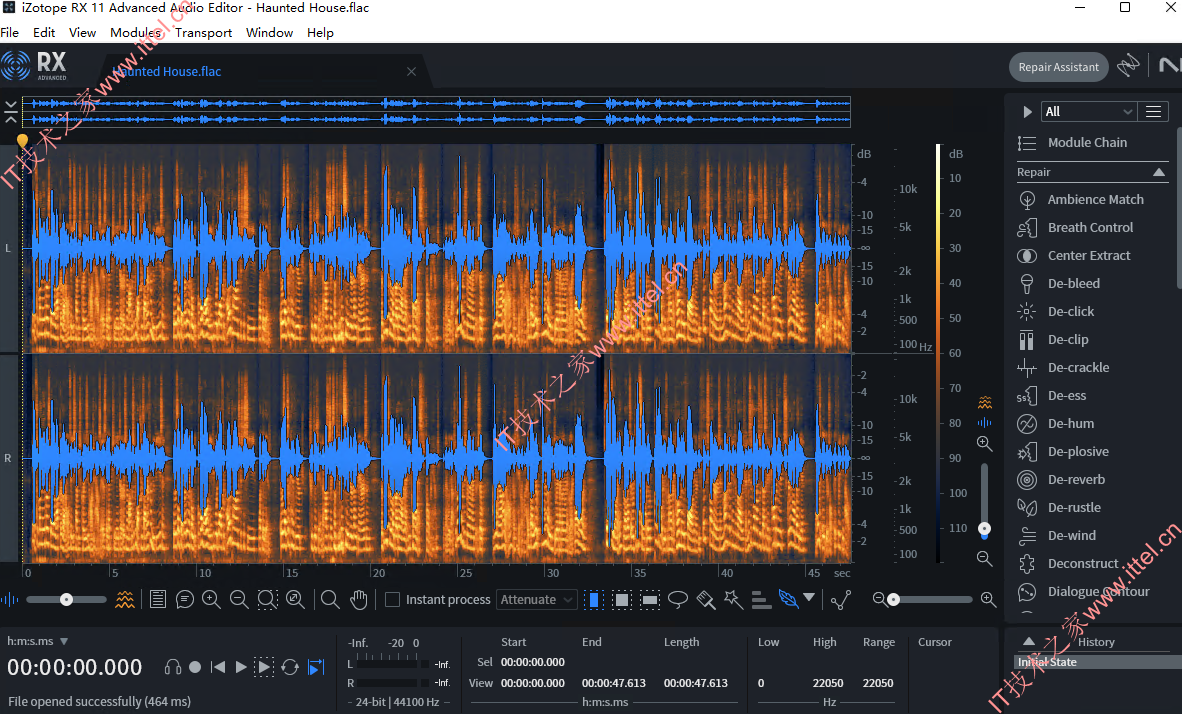Toggle right channel R selection
This screenshot has height=714, width=1182.
8,458
